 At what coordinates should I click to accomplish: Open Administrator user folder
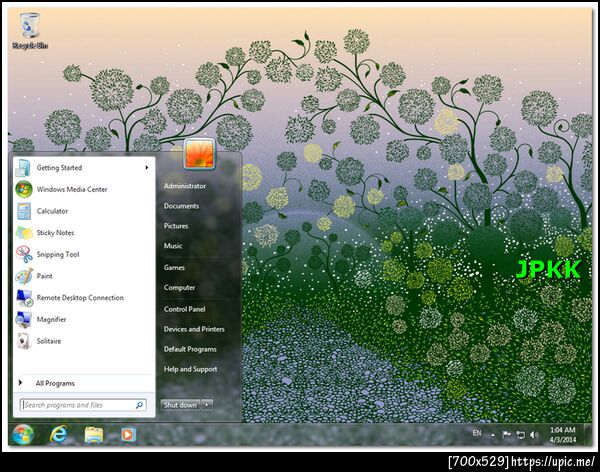[185, 186]
